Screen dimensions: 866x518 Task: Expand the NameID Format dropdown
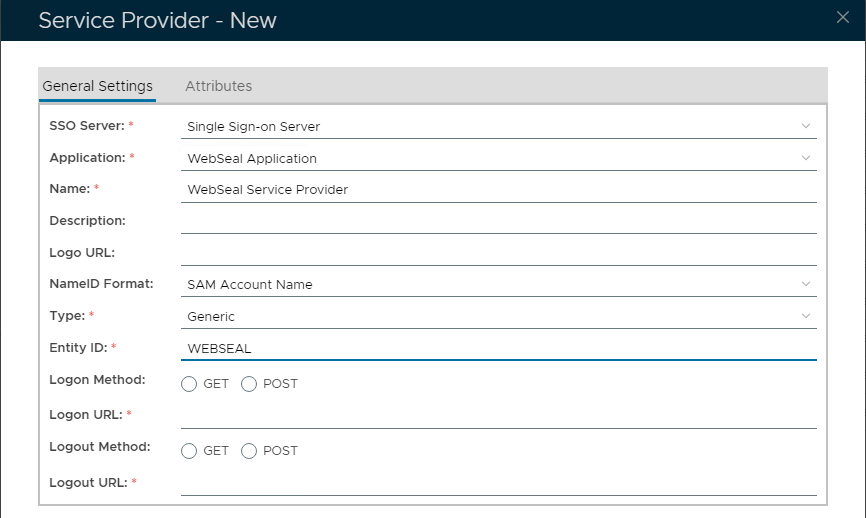[806, 284]
